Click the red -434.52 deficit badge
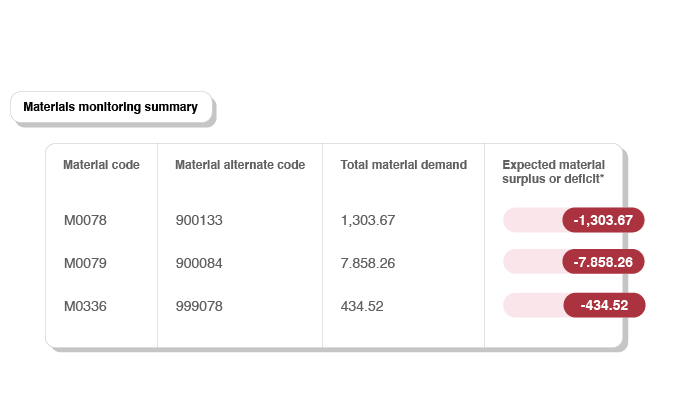 tap(605, 305)
